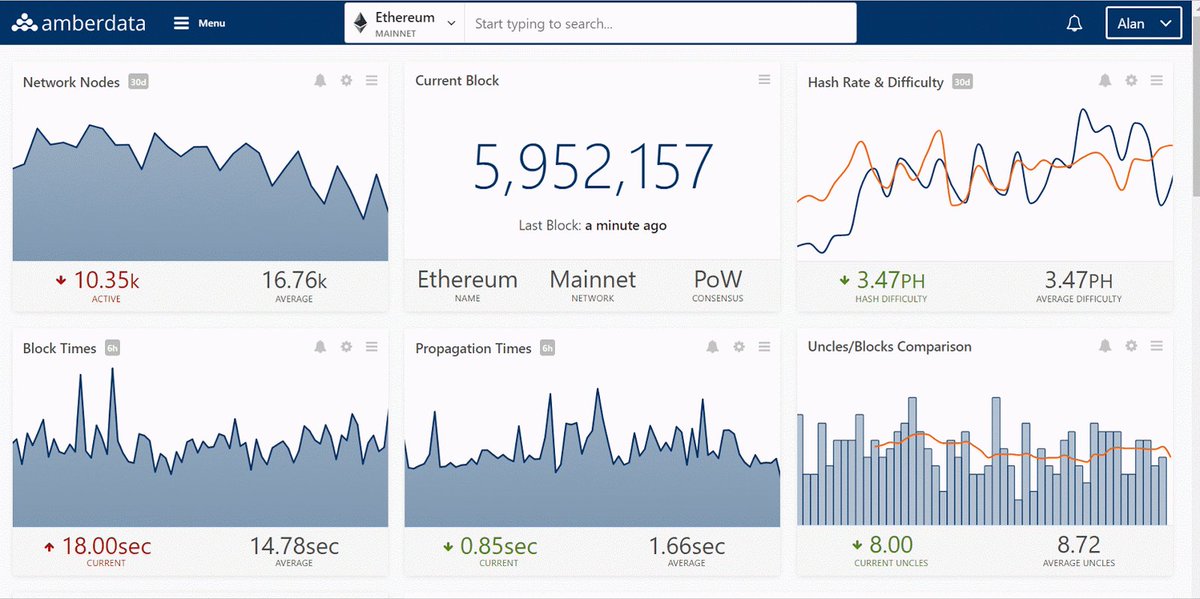Open Uncles/Blocks Comparison panel menu icon
Image resolution: width=1200 pixels, height=599 pixels.
tap(1157, 346)
